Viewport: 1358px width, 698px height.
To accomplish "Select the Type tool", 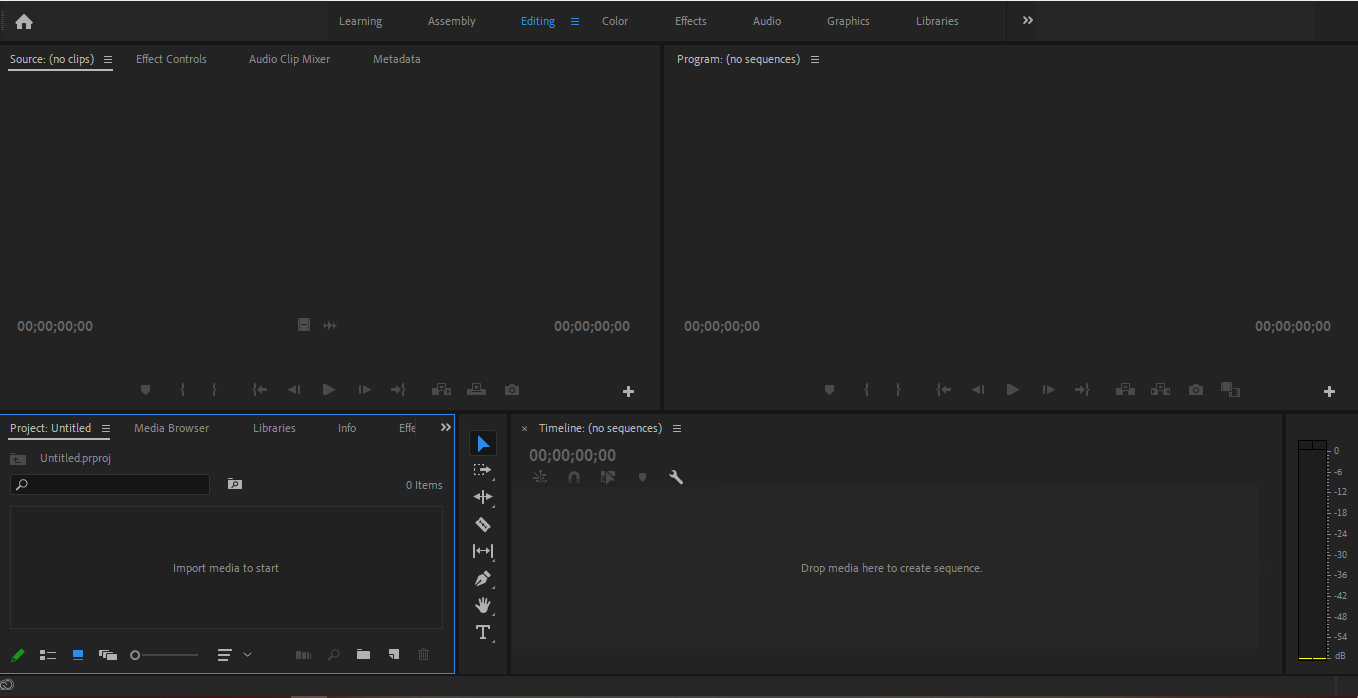I will pyautogui.click(x=483, y=632).
